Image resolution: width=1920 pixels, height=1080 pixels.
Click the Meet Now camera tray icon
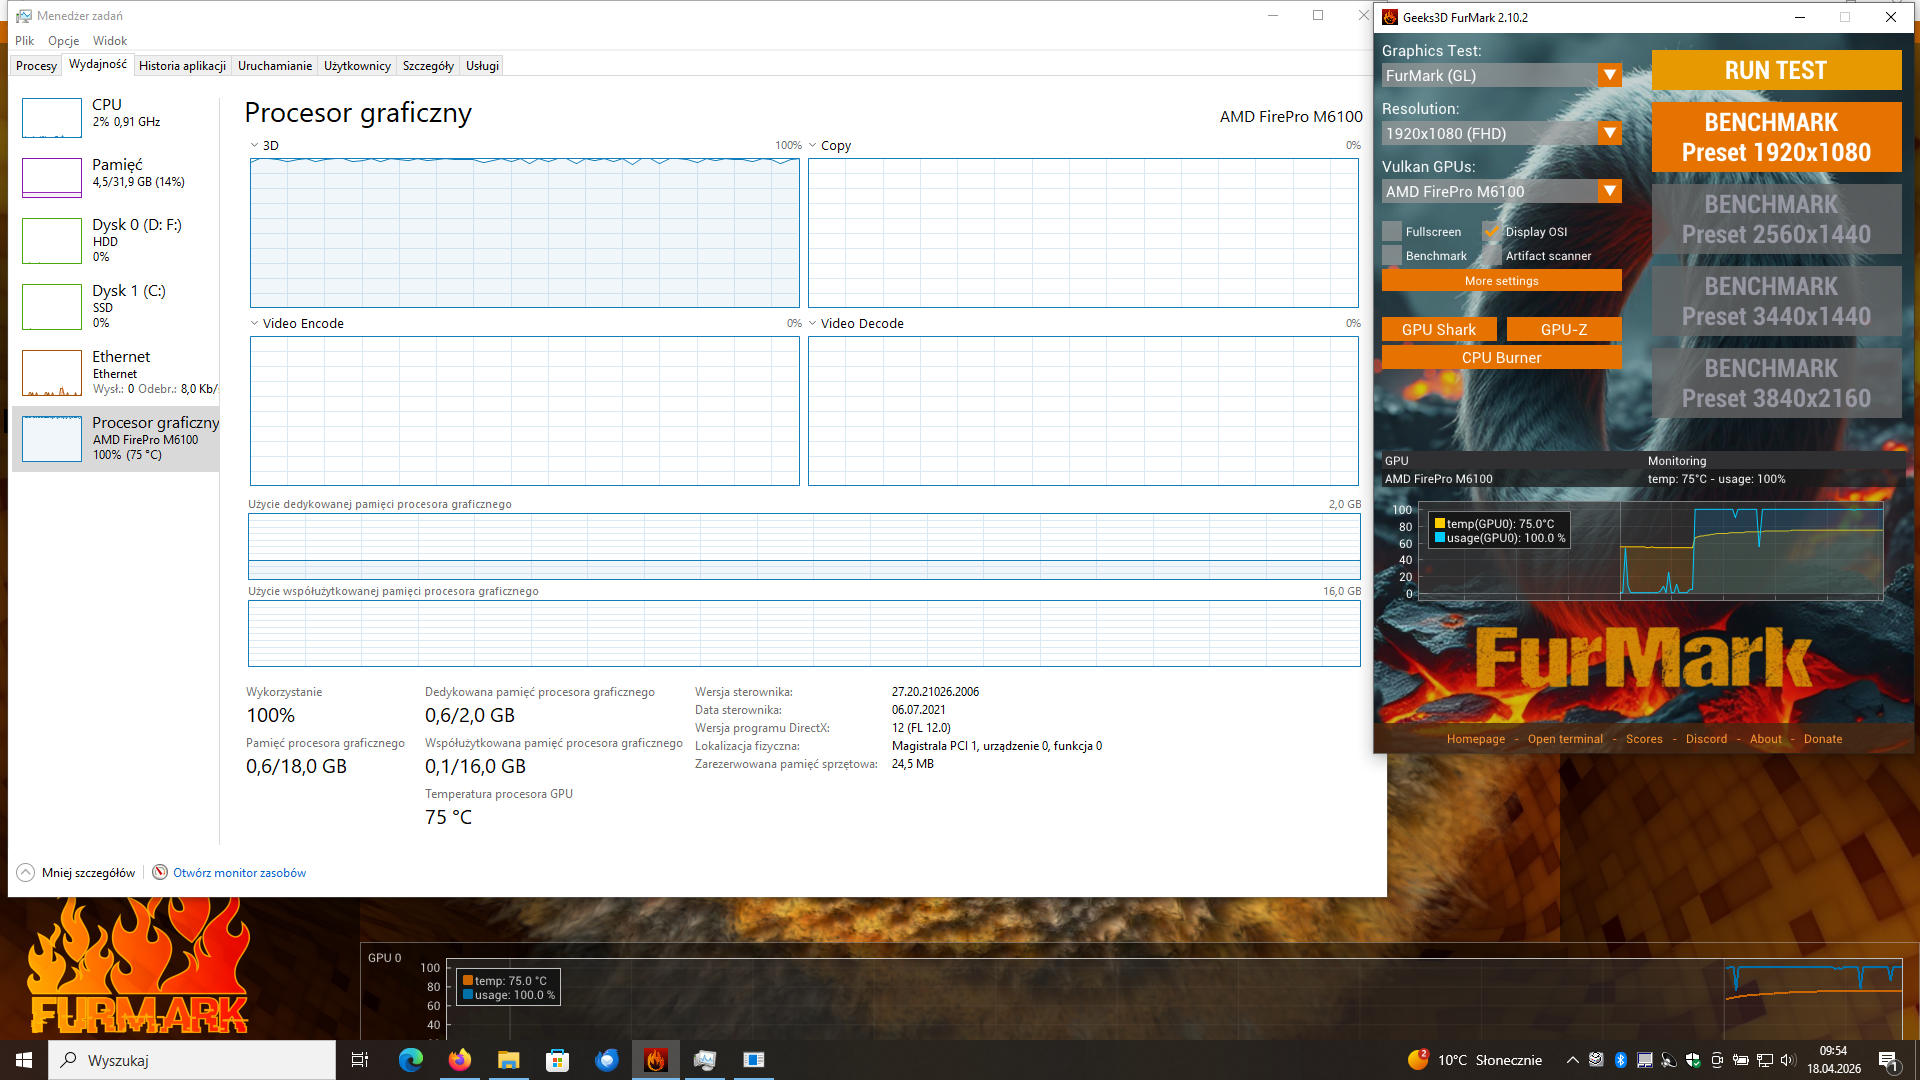pos(1717,1060)
